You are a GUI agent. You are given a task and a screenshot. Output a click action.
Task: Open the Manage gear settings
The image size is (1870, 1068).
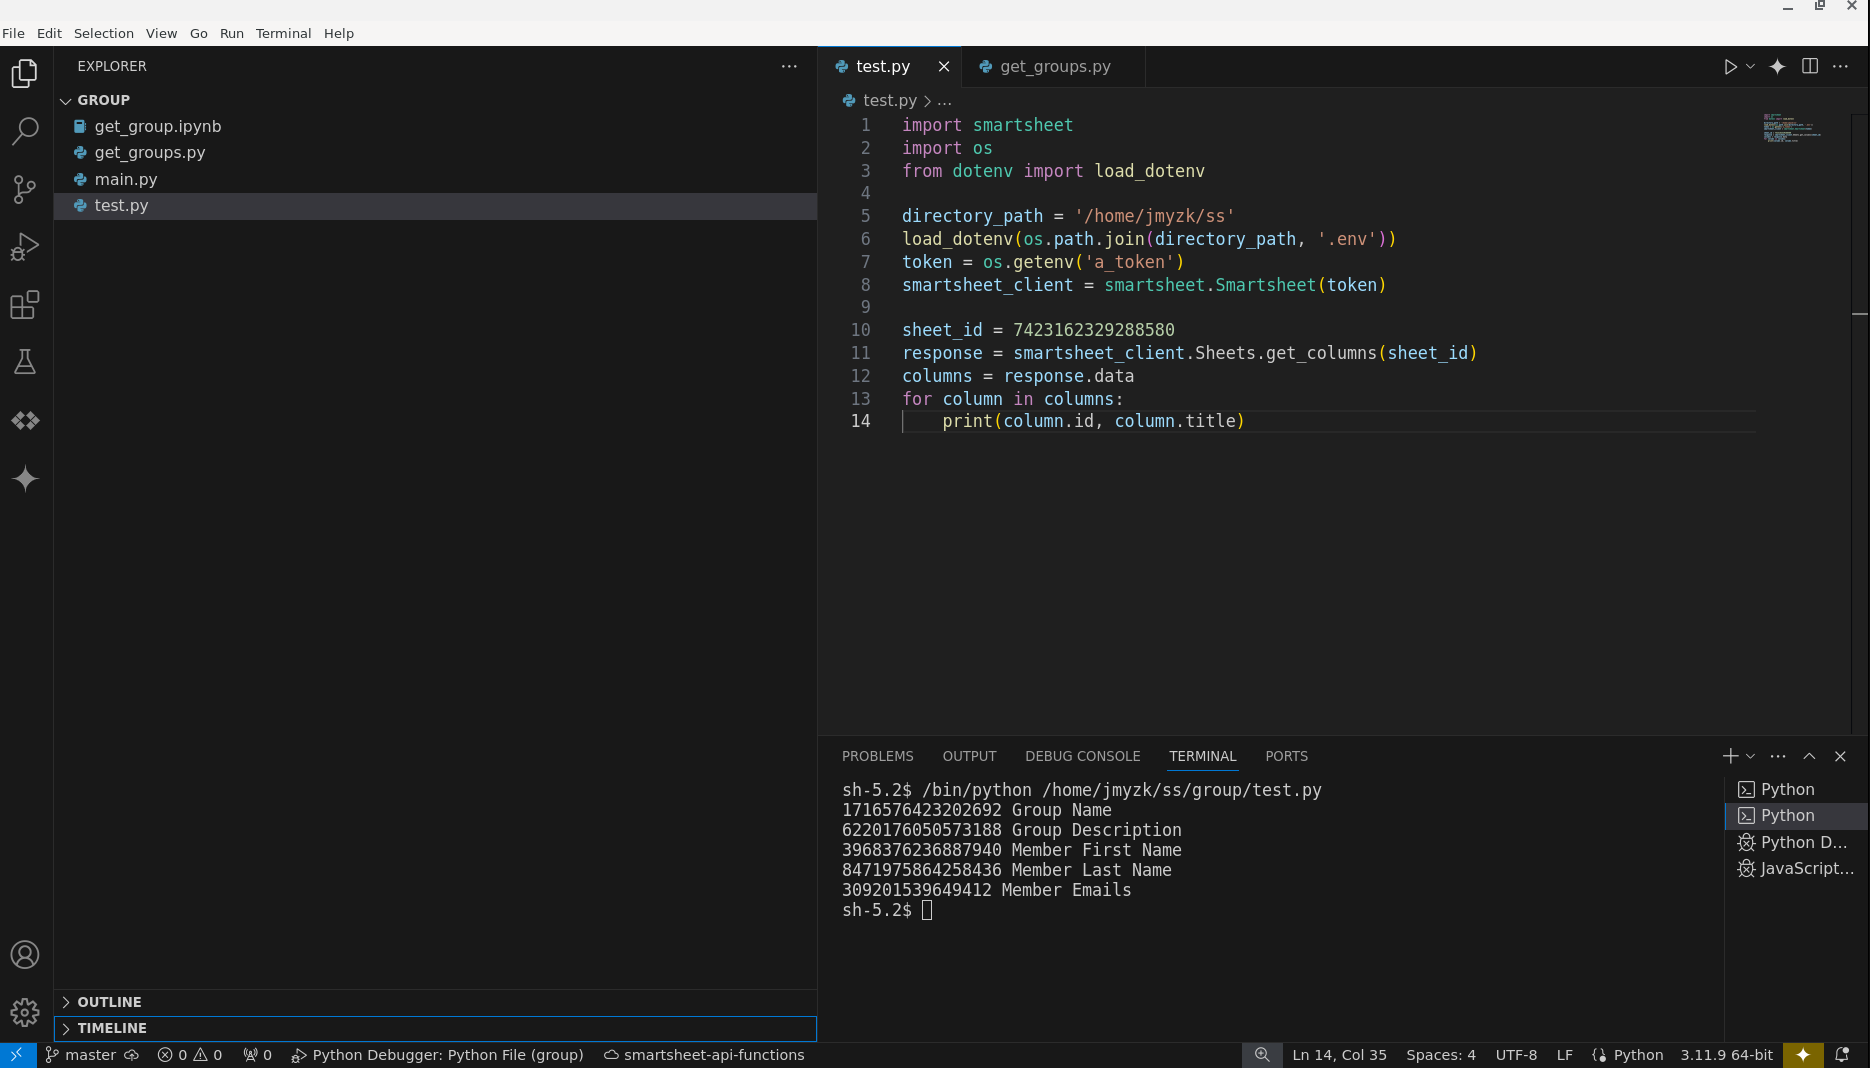(x=25, y=1013)
